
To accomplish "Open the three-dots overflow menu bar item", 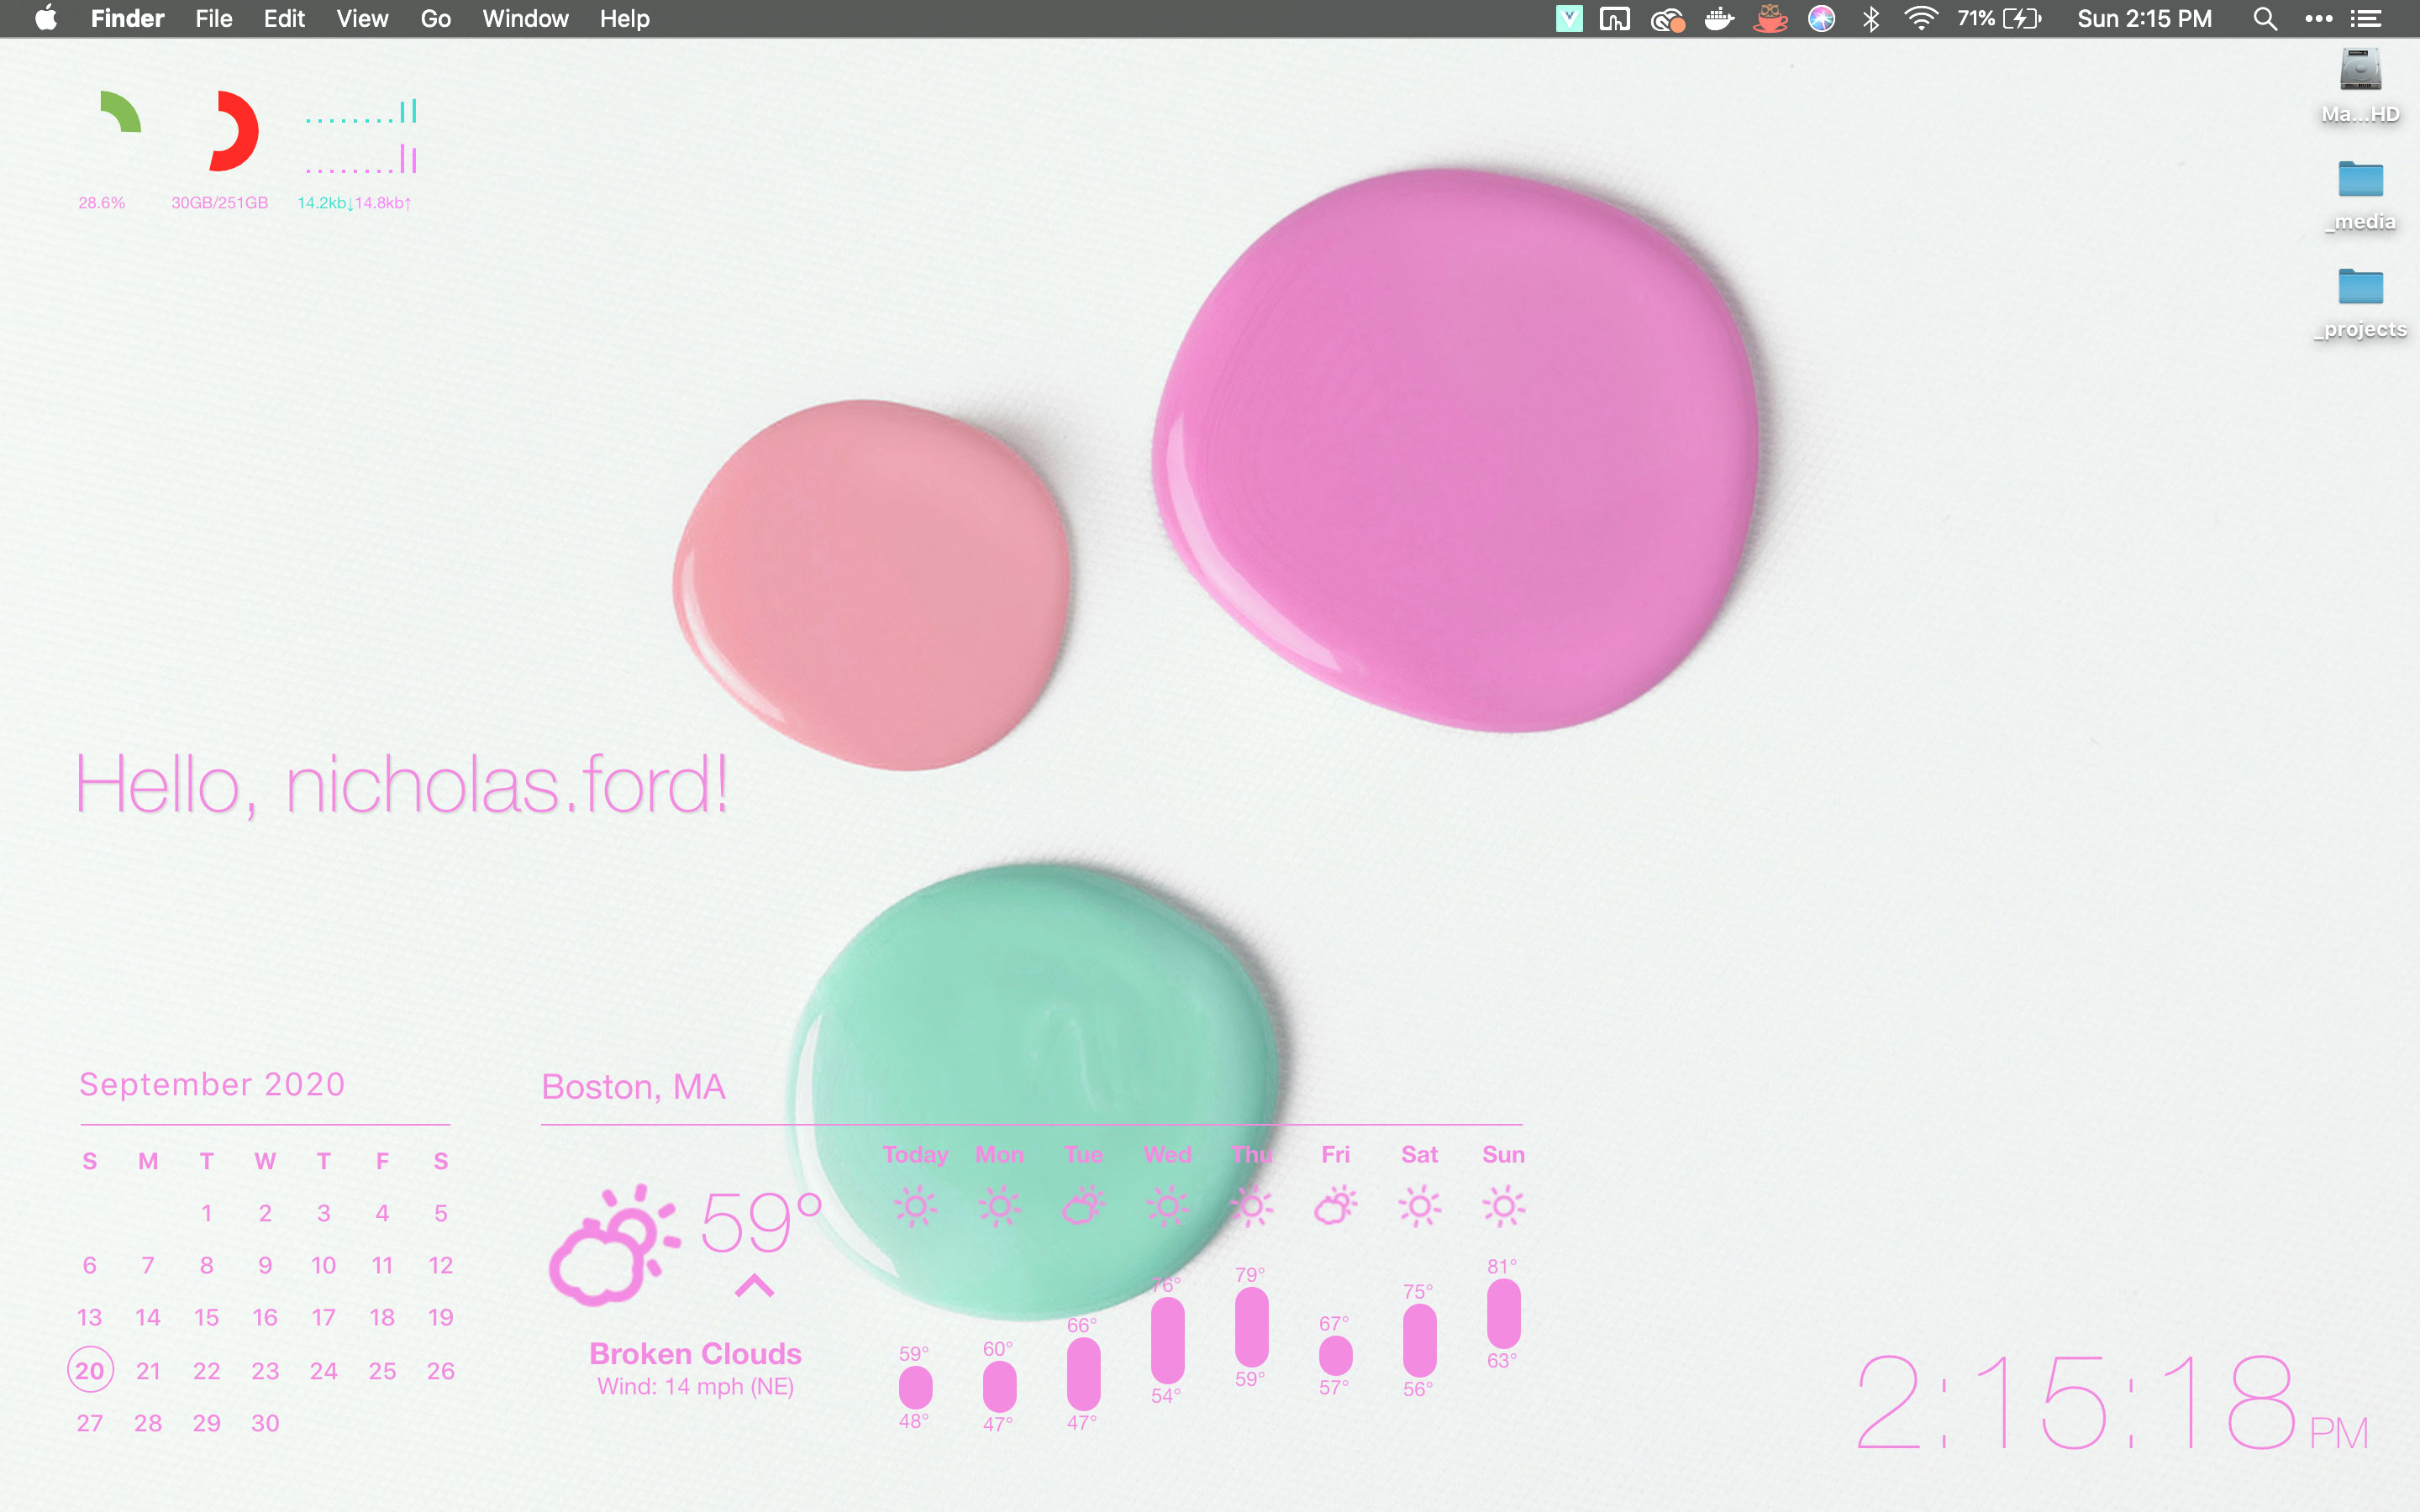I will pos(2318,19).
